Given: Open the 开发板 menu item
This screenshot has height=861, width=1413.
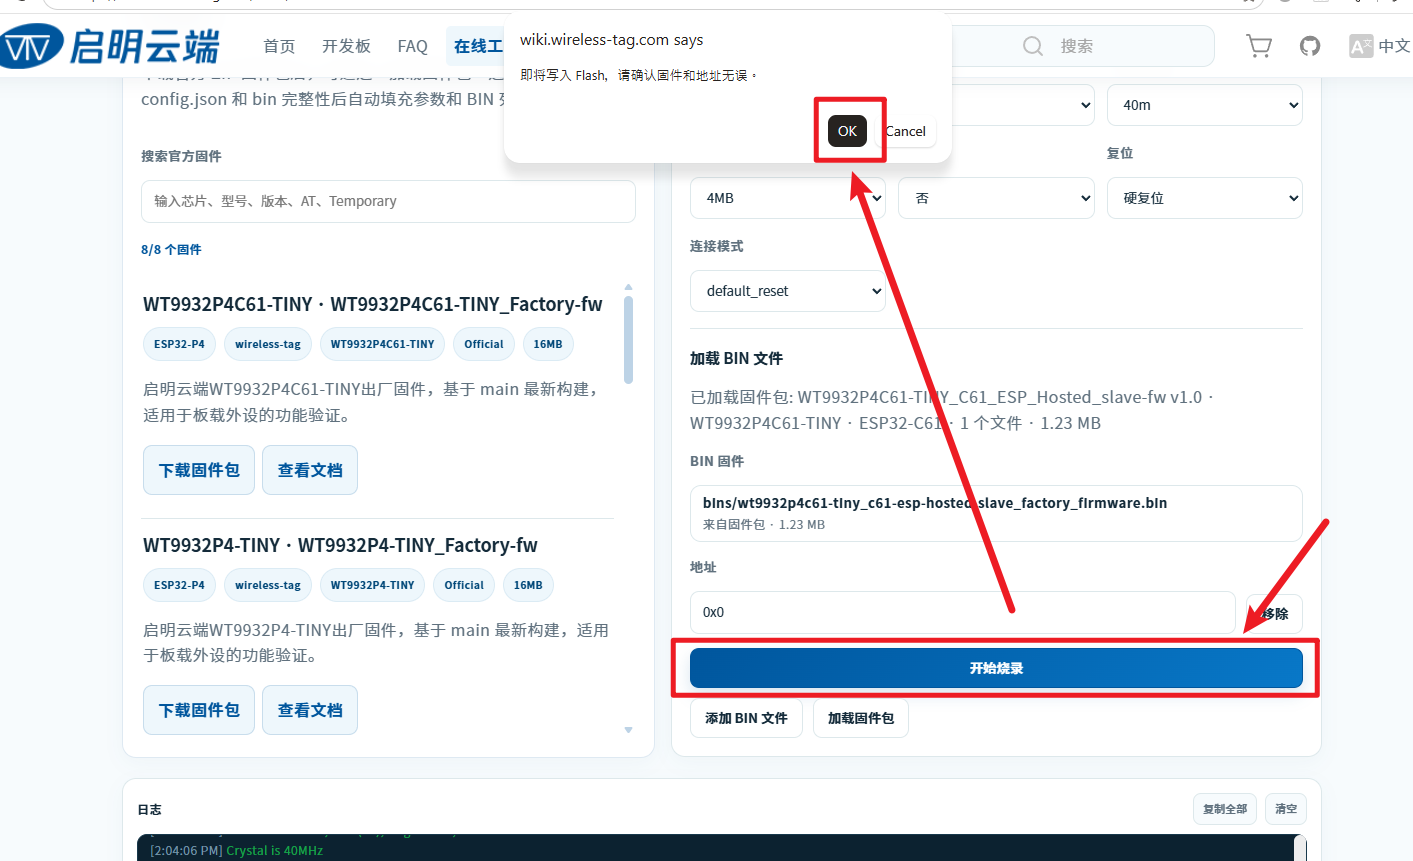Looking at the screenshot, I should point(346,46).
